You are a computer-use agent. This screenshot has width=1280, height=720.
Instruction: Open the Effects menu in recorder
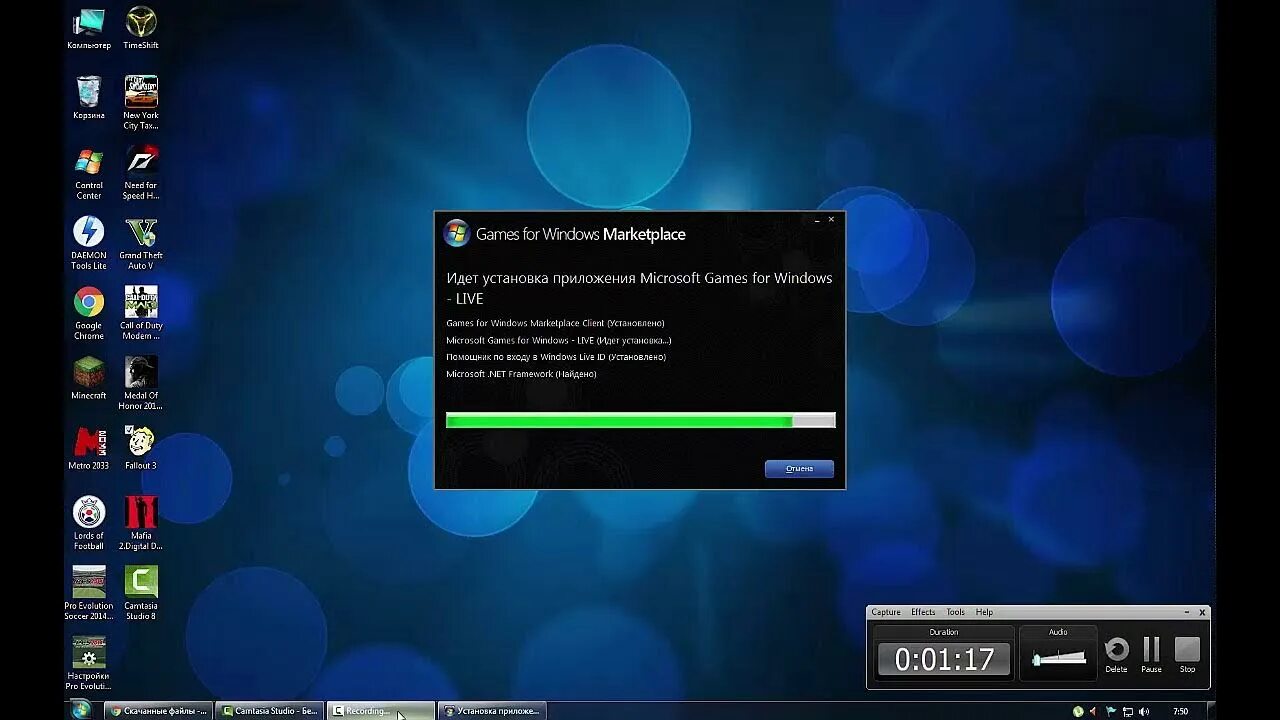pyautogui.click(x=923, y=612)
